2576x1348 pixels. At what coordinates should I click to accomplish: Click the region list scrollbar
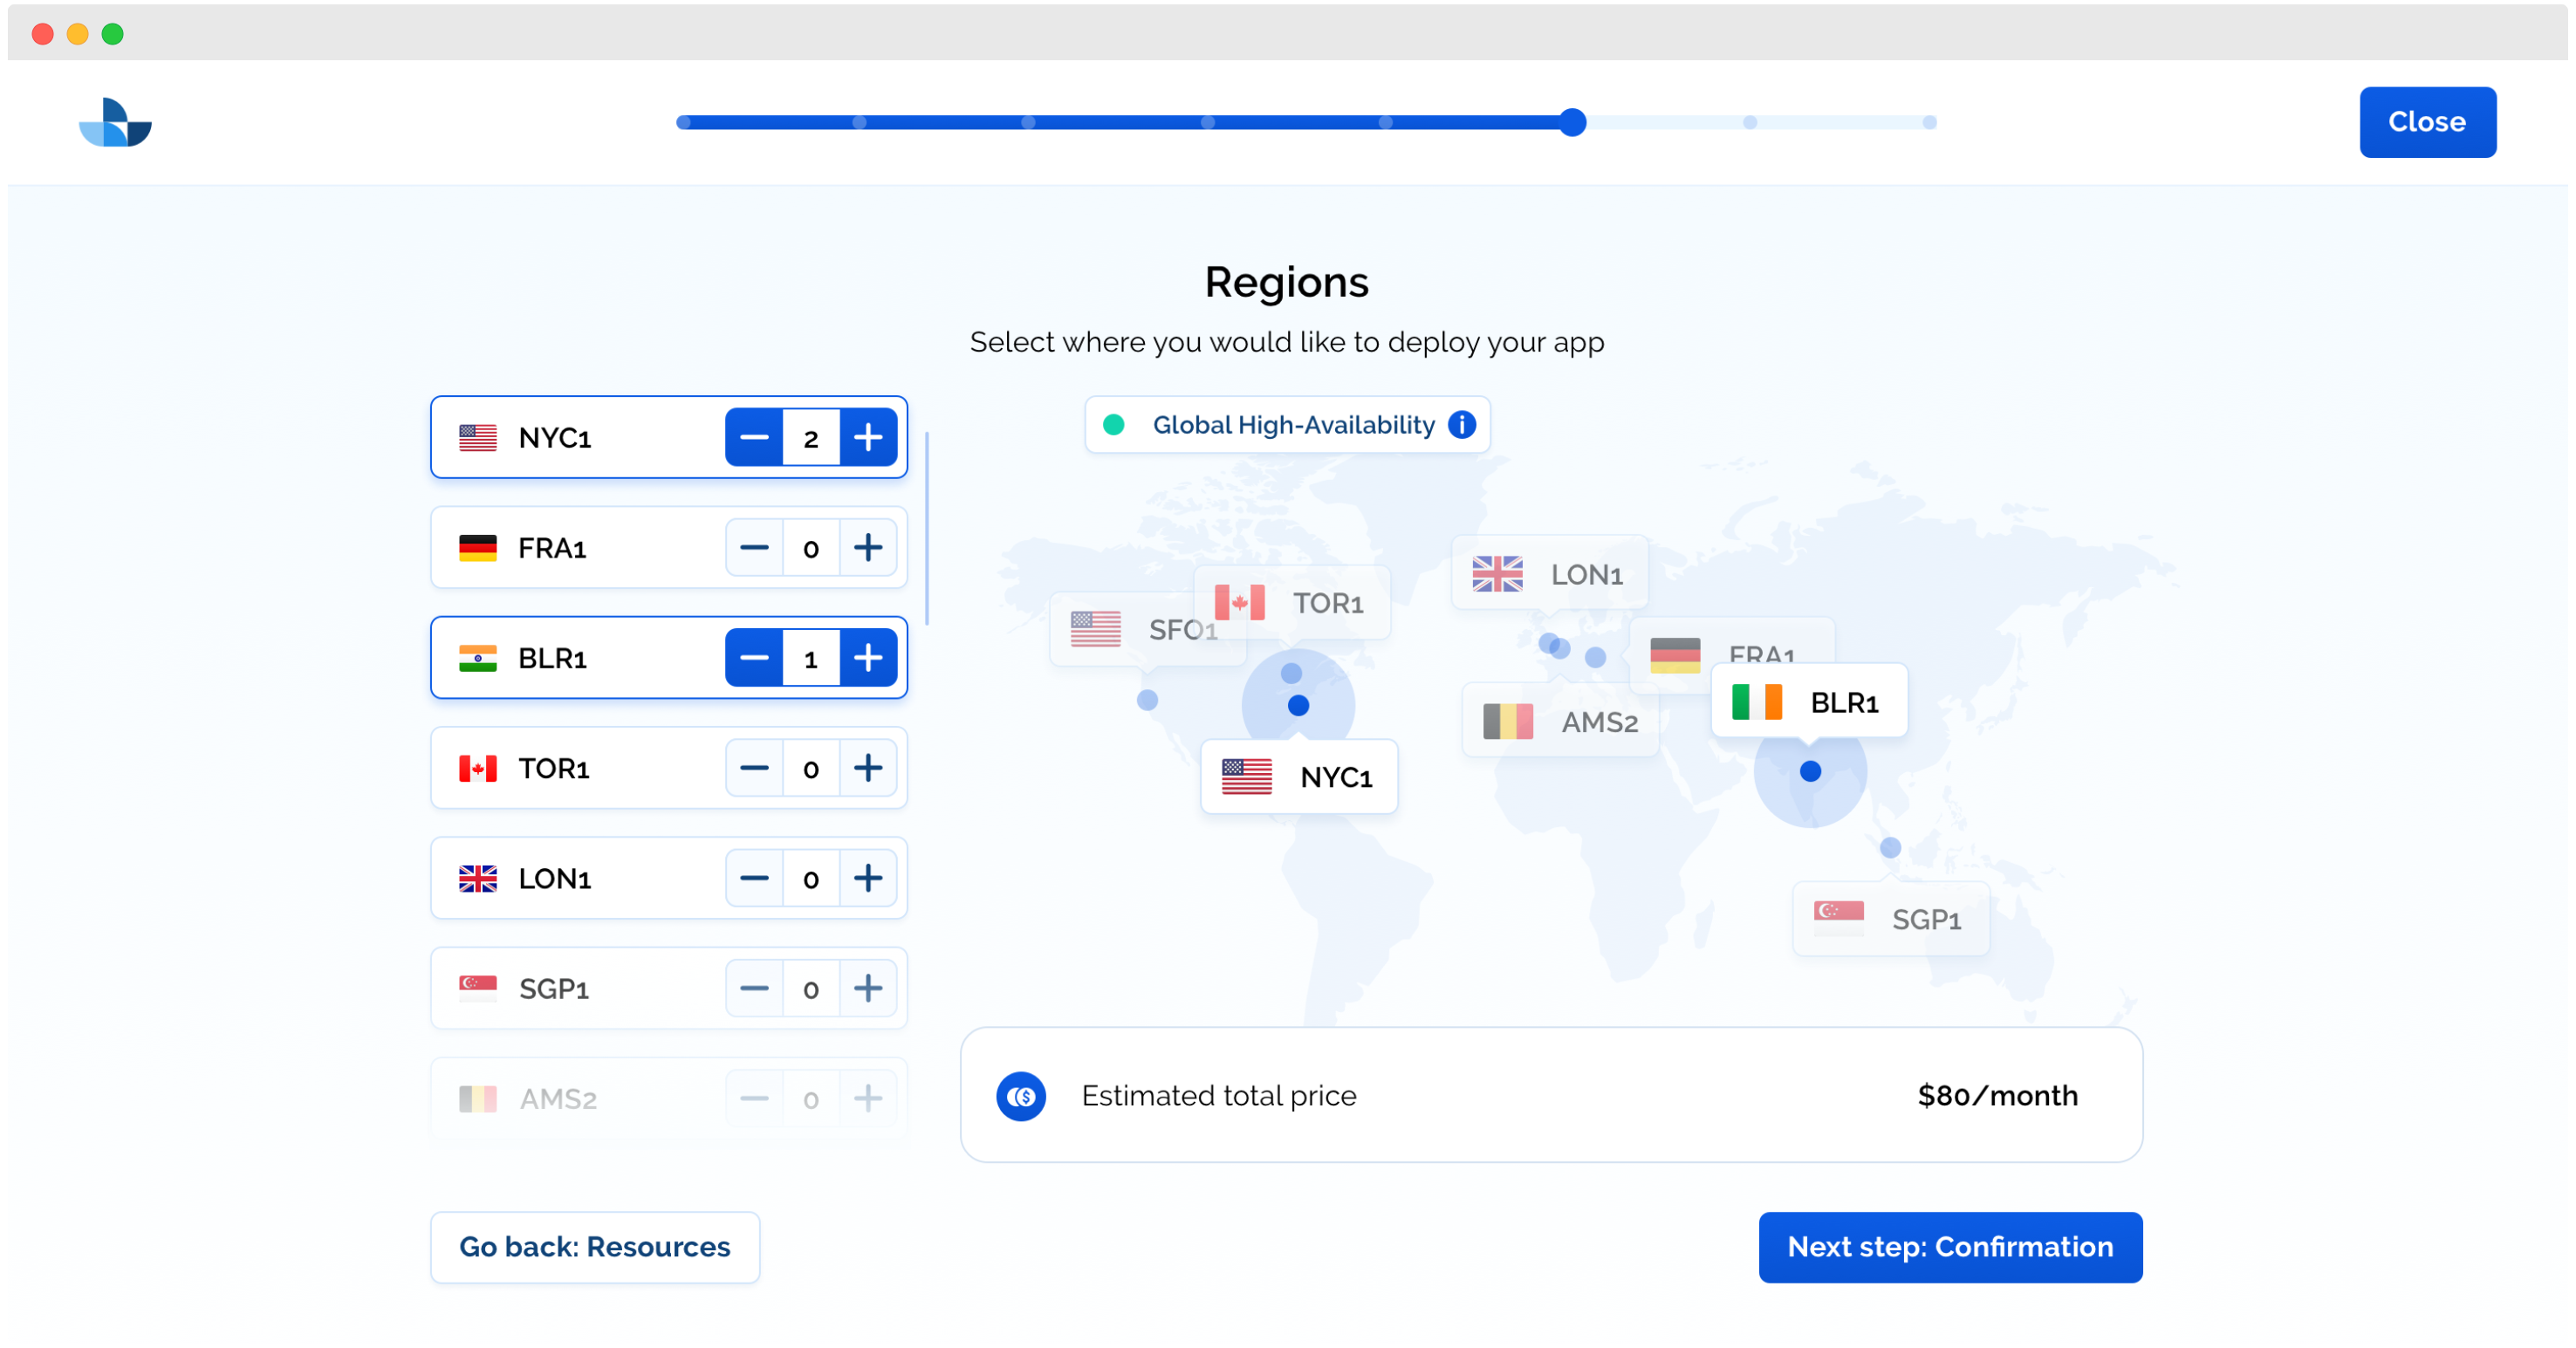(x=927, y=528)
